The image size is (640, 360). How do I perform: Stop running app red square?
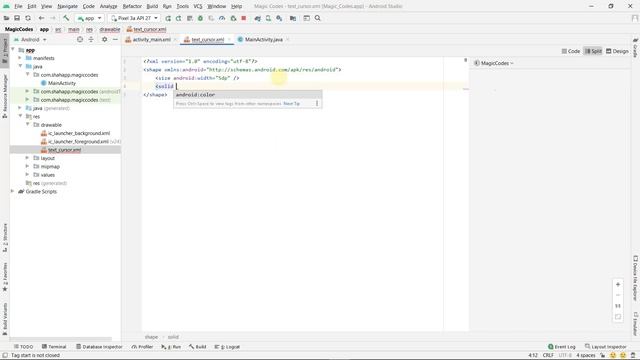[x=244, y=18]
